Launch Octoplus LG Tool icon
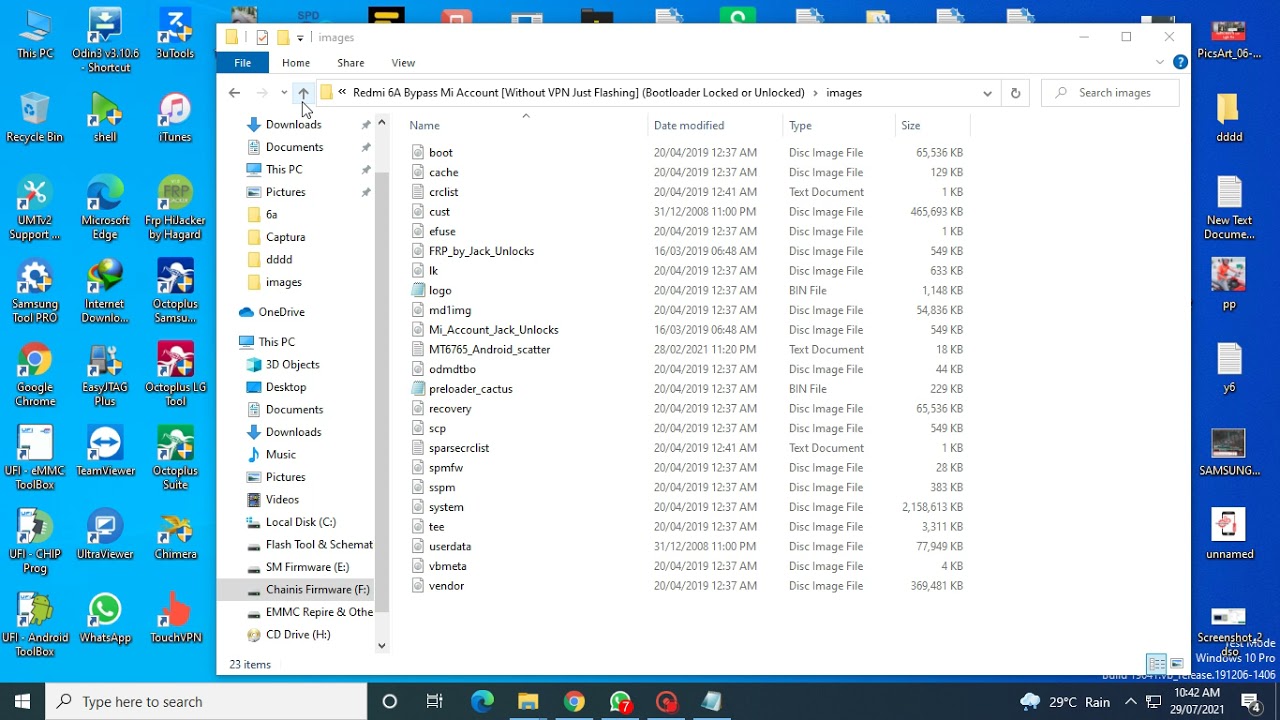 (x=175, y=375)
